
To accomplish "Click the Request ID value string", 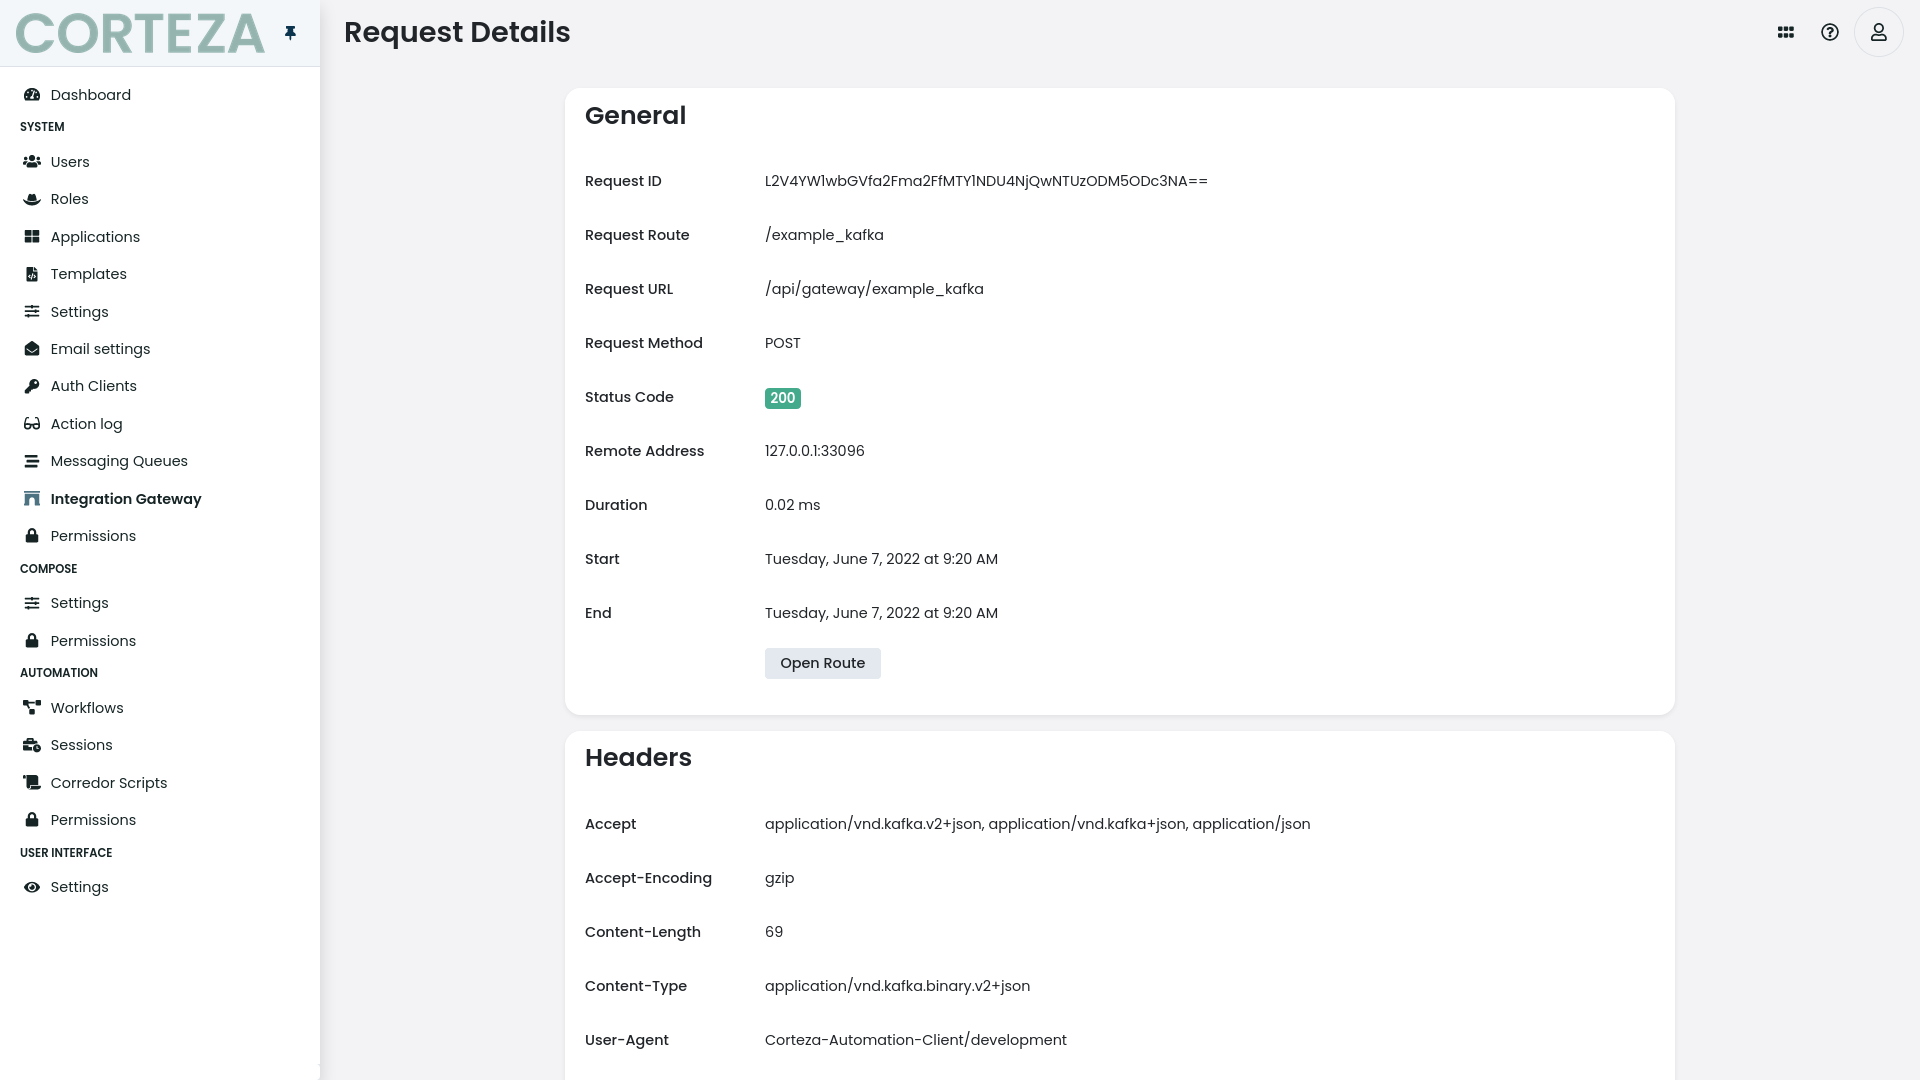I will pyautogui.click(x=986, y=181).
